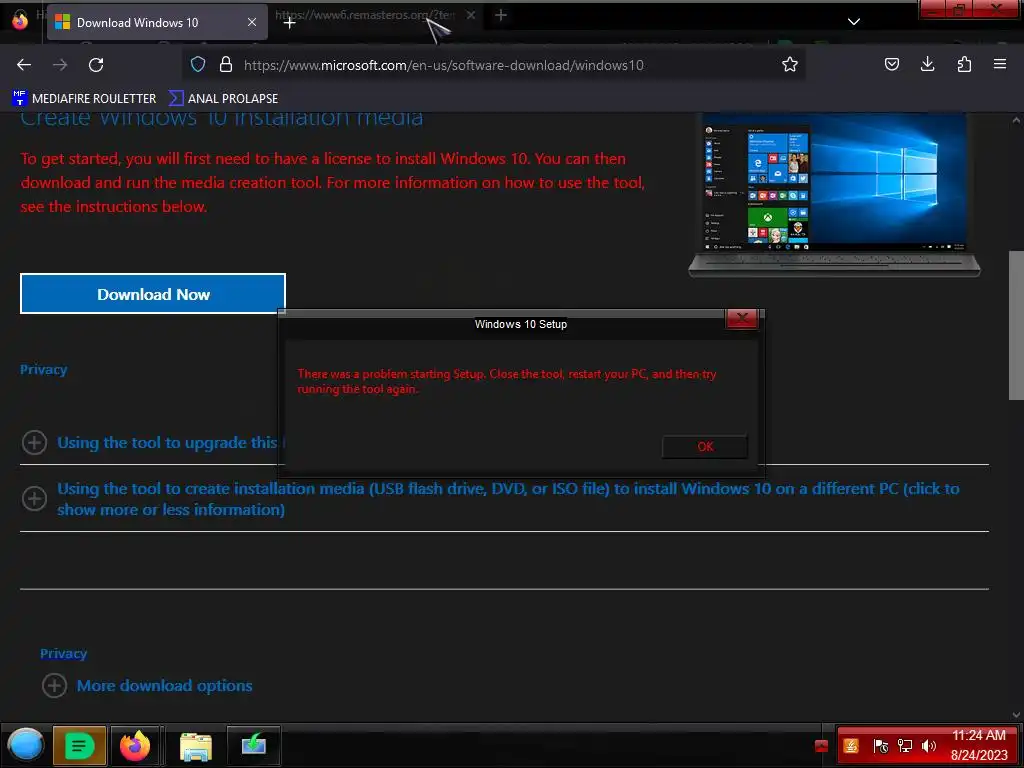Viewport: 1024px width, 768px height.
Task: Click the scrollbar down arrow
Action: tap(1016, 716)
